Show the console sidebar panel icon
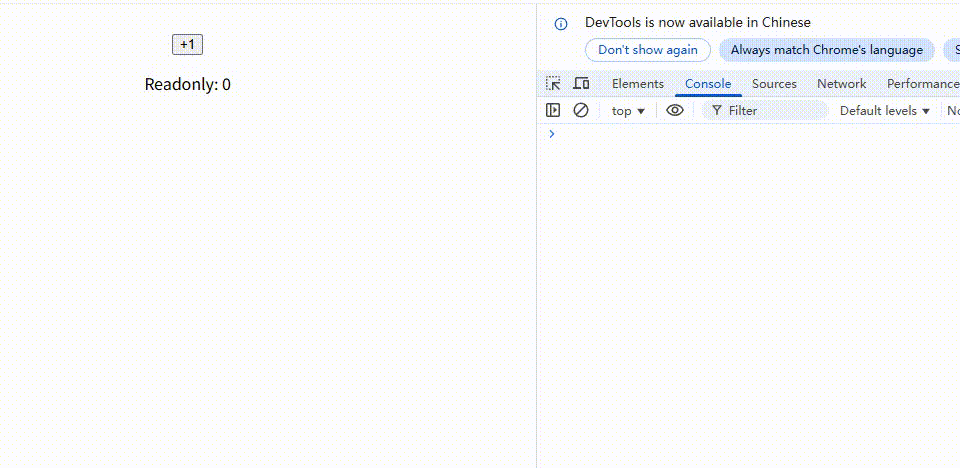This screenshot has width=960, height=468. pos(552,110)
